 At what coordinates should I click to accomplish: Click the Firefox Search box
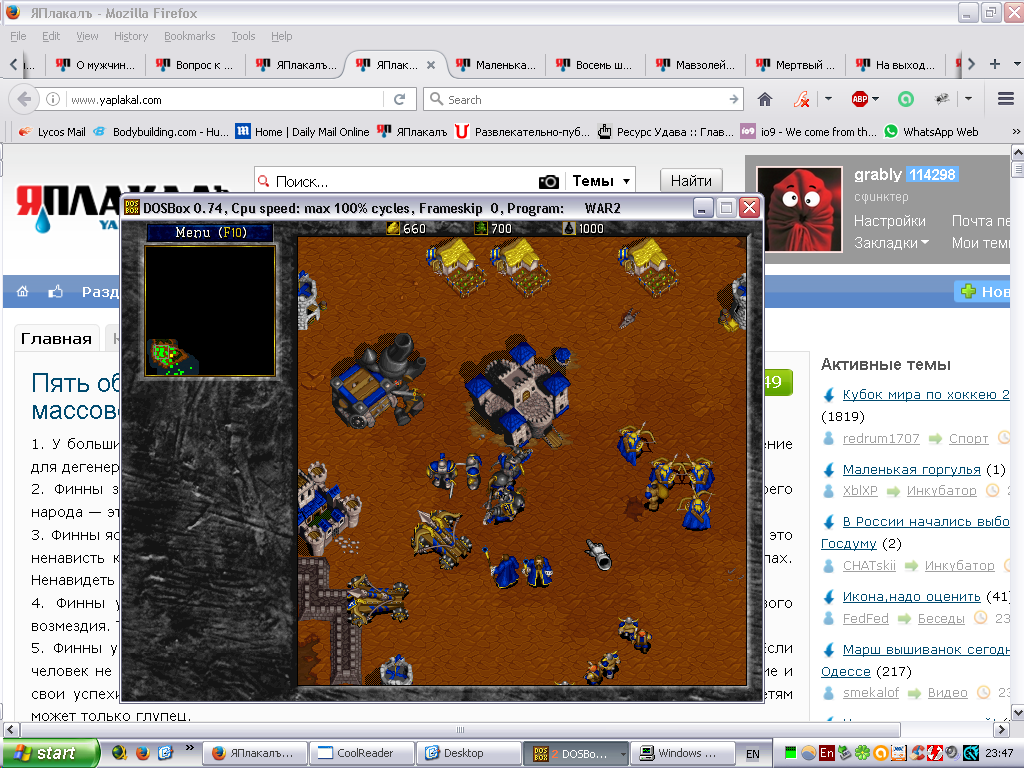(583, 99)
